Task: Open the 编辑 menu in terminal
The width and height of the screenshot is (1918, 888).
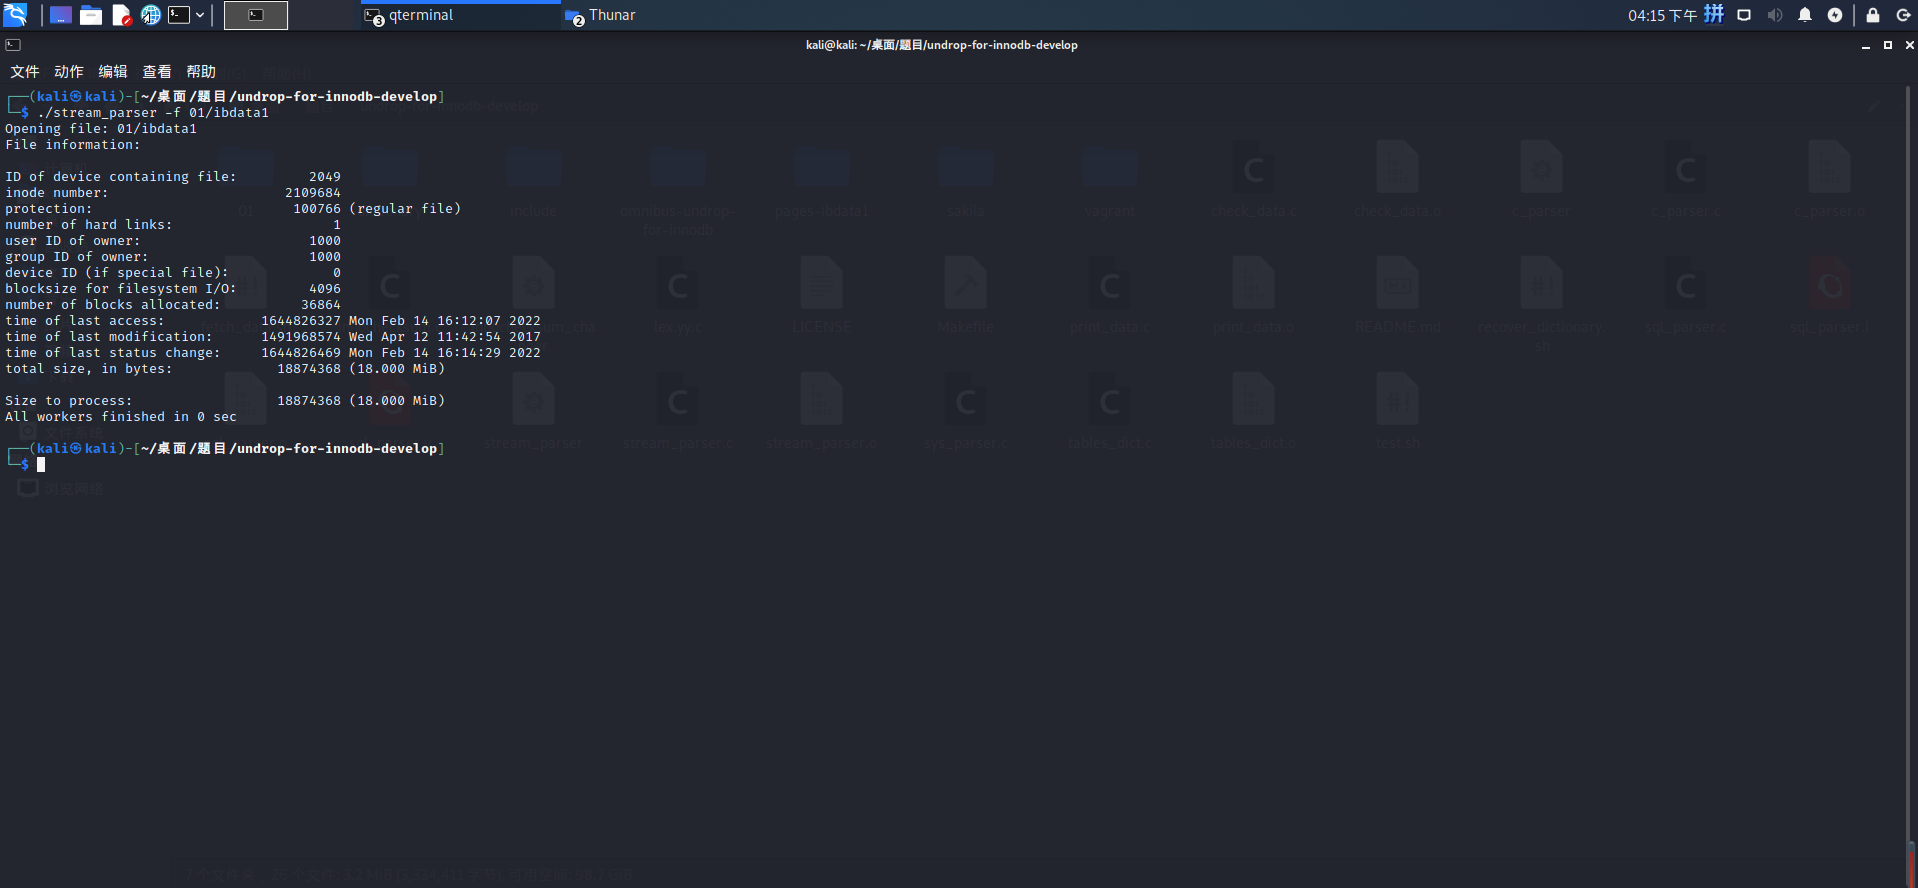Action: click(113, 72)
